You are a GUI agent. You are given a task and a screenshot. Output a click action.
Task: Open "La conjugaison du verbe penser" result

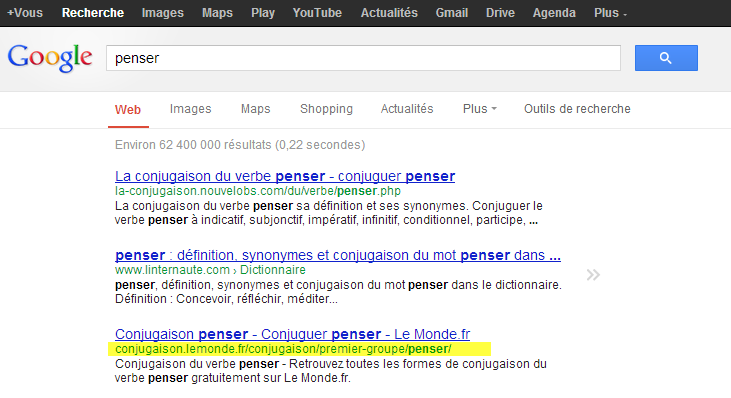click(x=285, y=176)
